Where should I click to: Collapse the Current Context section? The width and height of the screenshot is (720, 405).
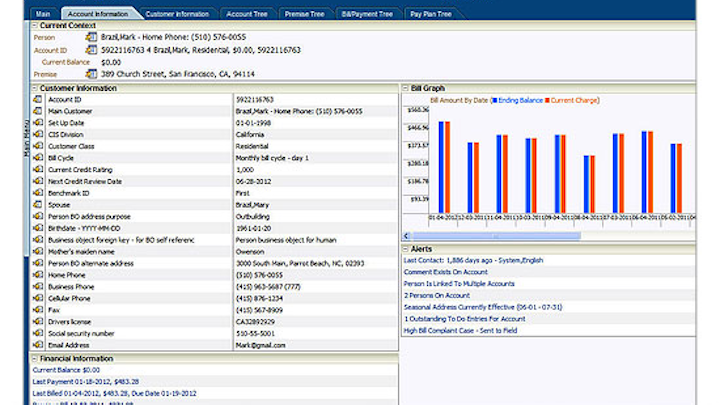(x=34, y=25)
